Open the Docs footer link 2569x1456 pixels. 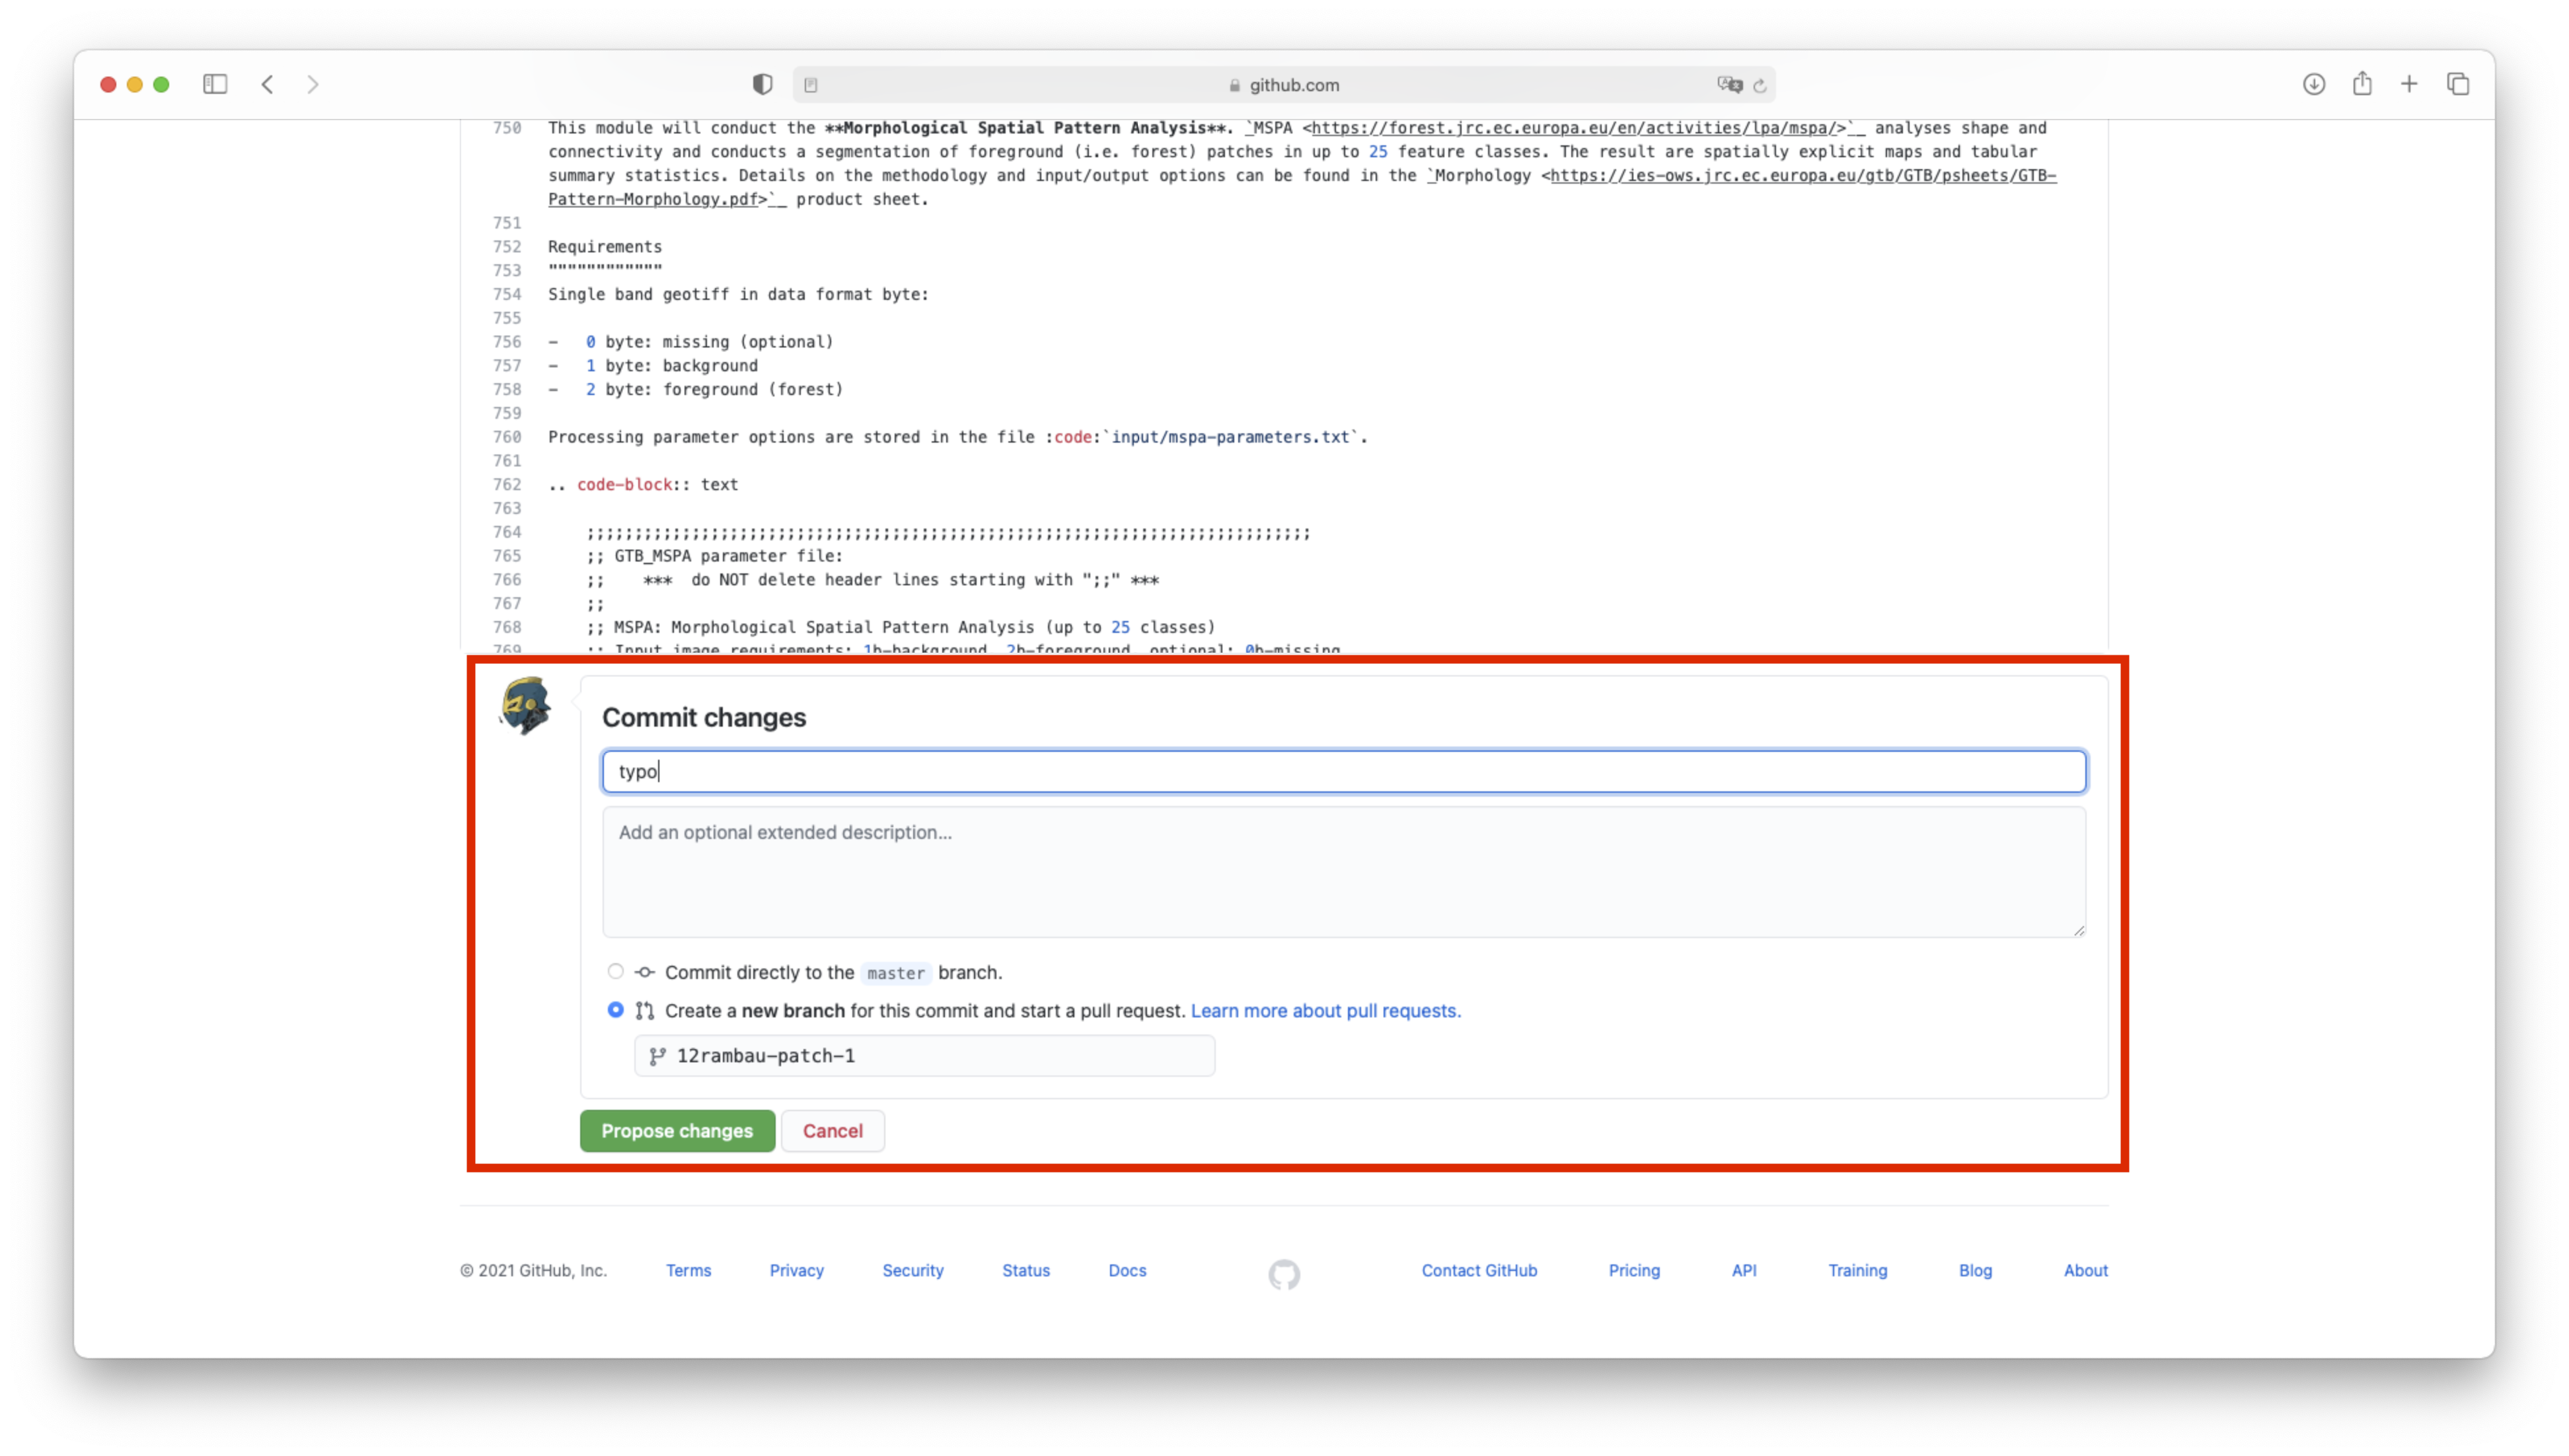(1127, 1271)
